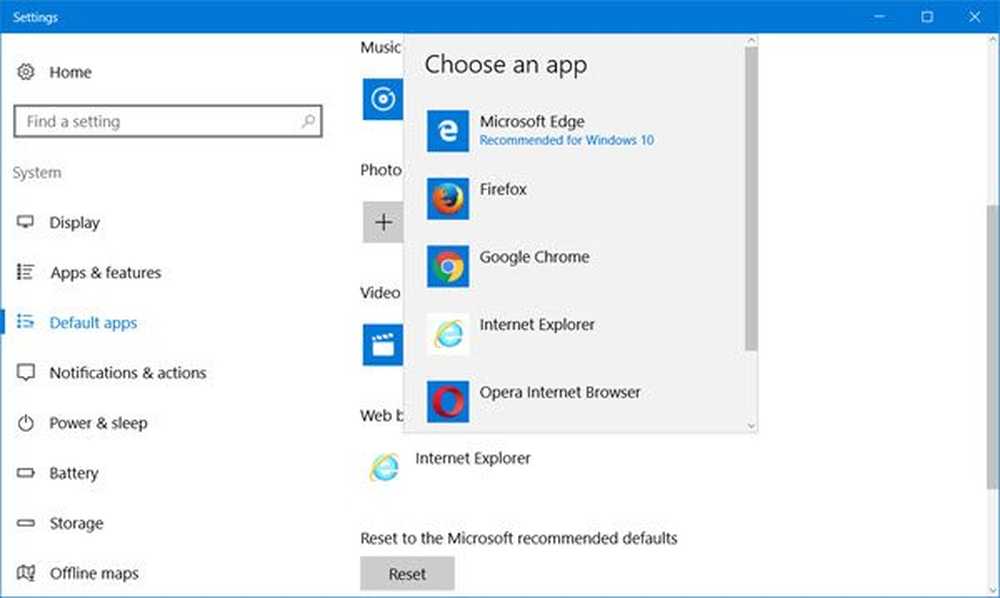This screenshot has height=598, width=1000.
Task: Click the Battery icon in sidebar
Action: (26, 472)
